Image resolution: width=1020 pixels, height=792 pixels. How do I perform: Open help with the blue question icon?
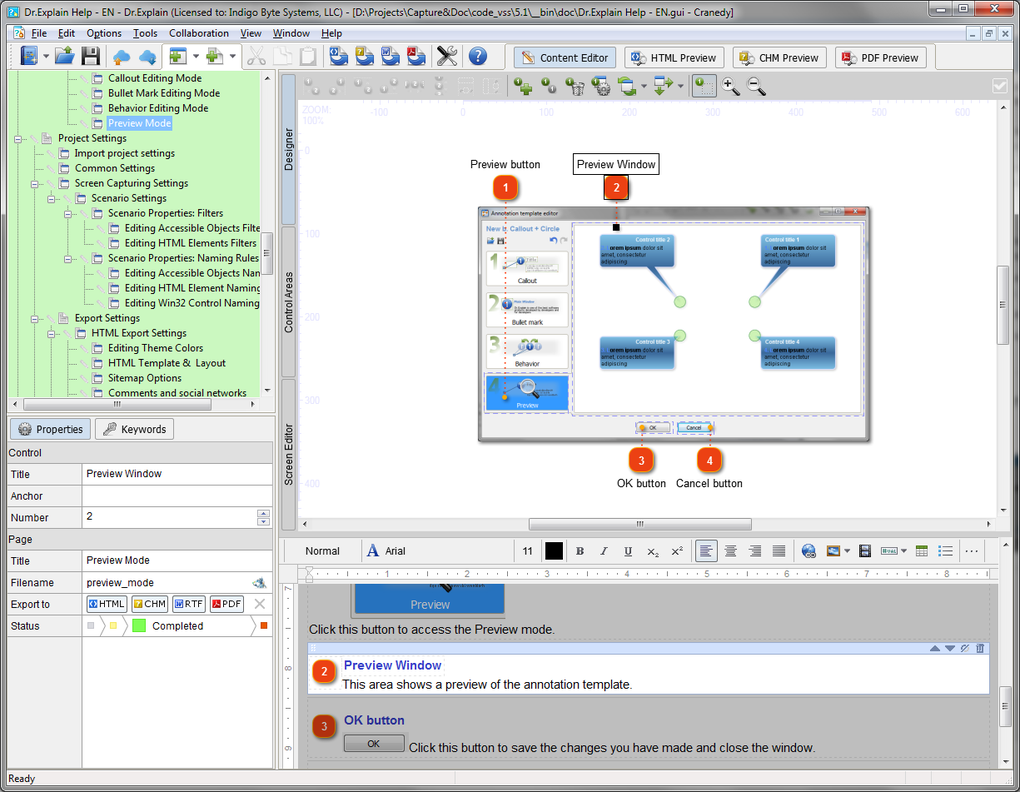[x=477, y=57]
